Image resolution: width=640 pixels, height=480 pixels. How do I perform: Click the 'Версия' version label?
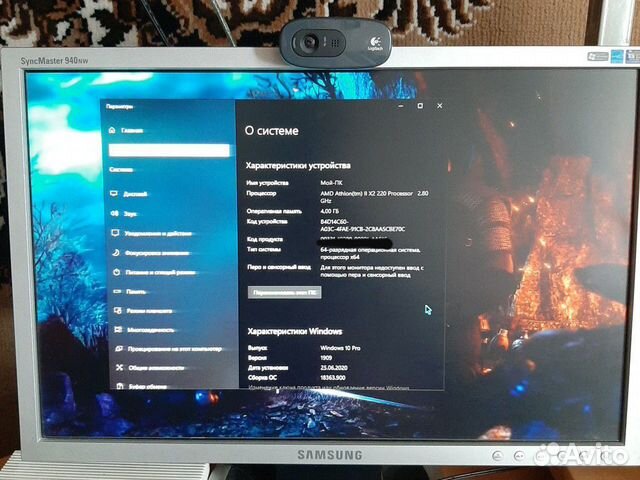pyautogui.click(x=257, y=358)
